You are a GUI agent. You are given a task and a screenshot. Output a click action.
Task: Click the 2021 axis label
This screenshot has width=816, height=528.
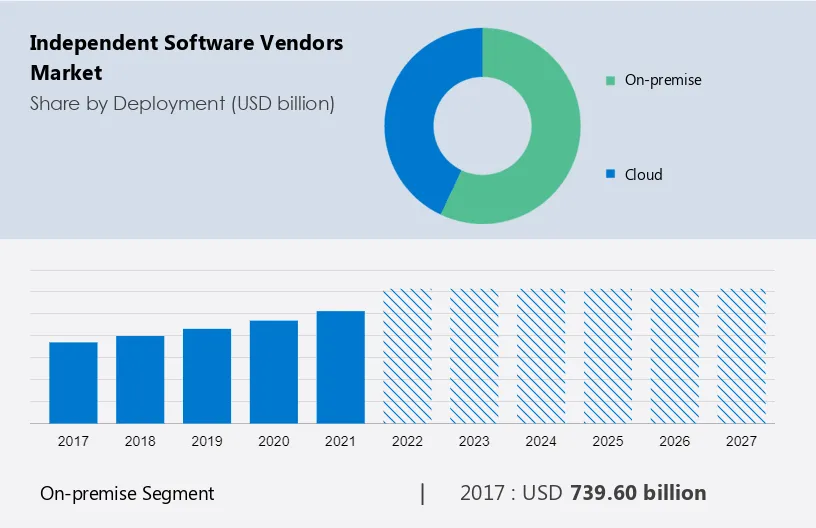[340, 441]
